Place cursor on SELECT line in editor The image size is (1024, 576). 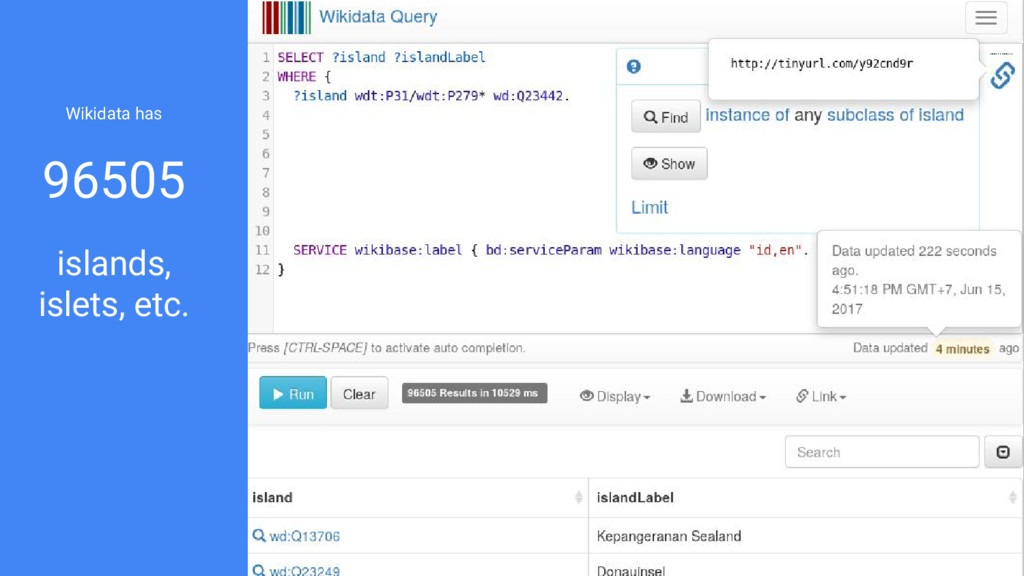(x=381, y=57)
